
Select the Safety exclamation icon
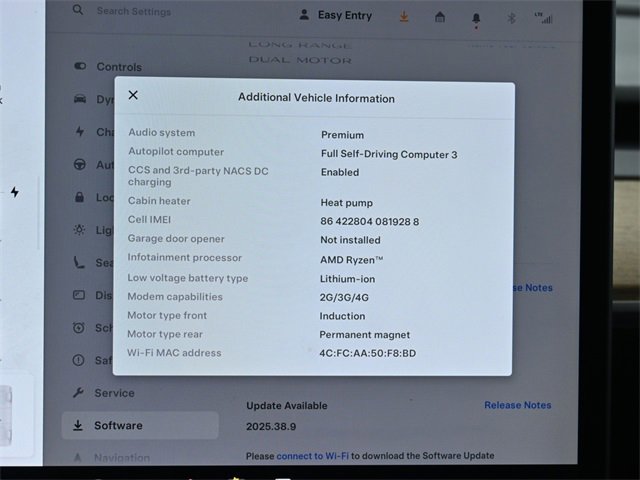(78, 360)
